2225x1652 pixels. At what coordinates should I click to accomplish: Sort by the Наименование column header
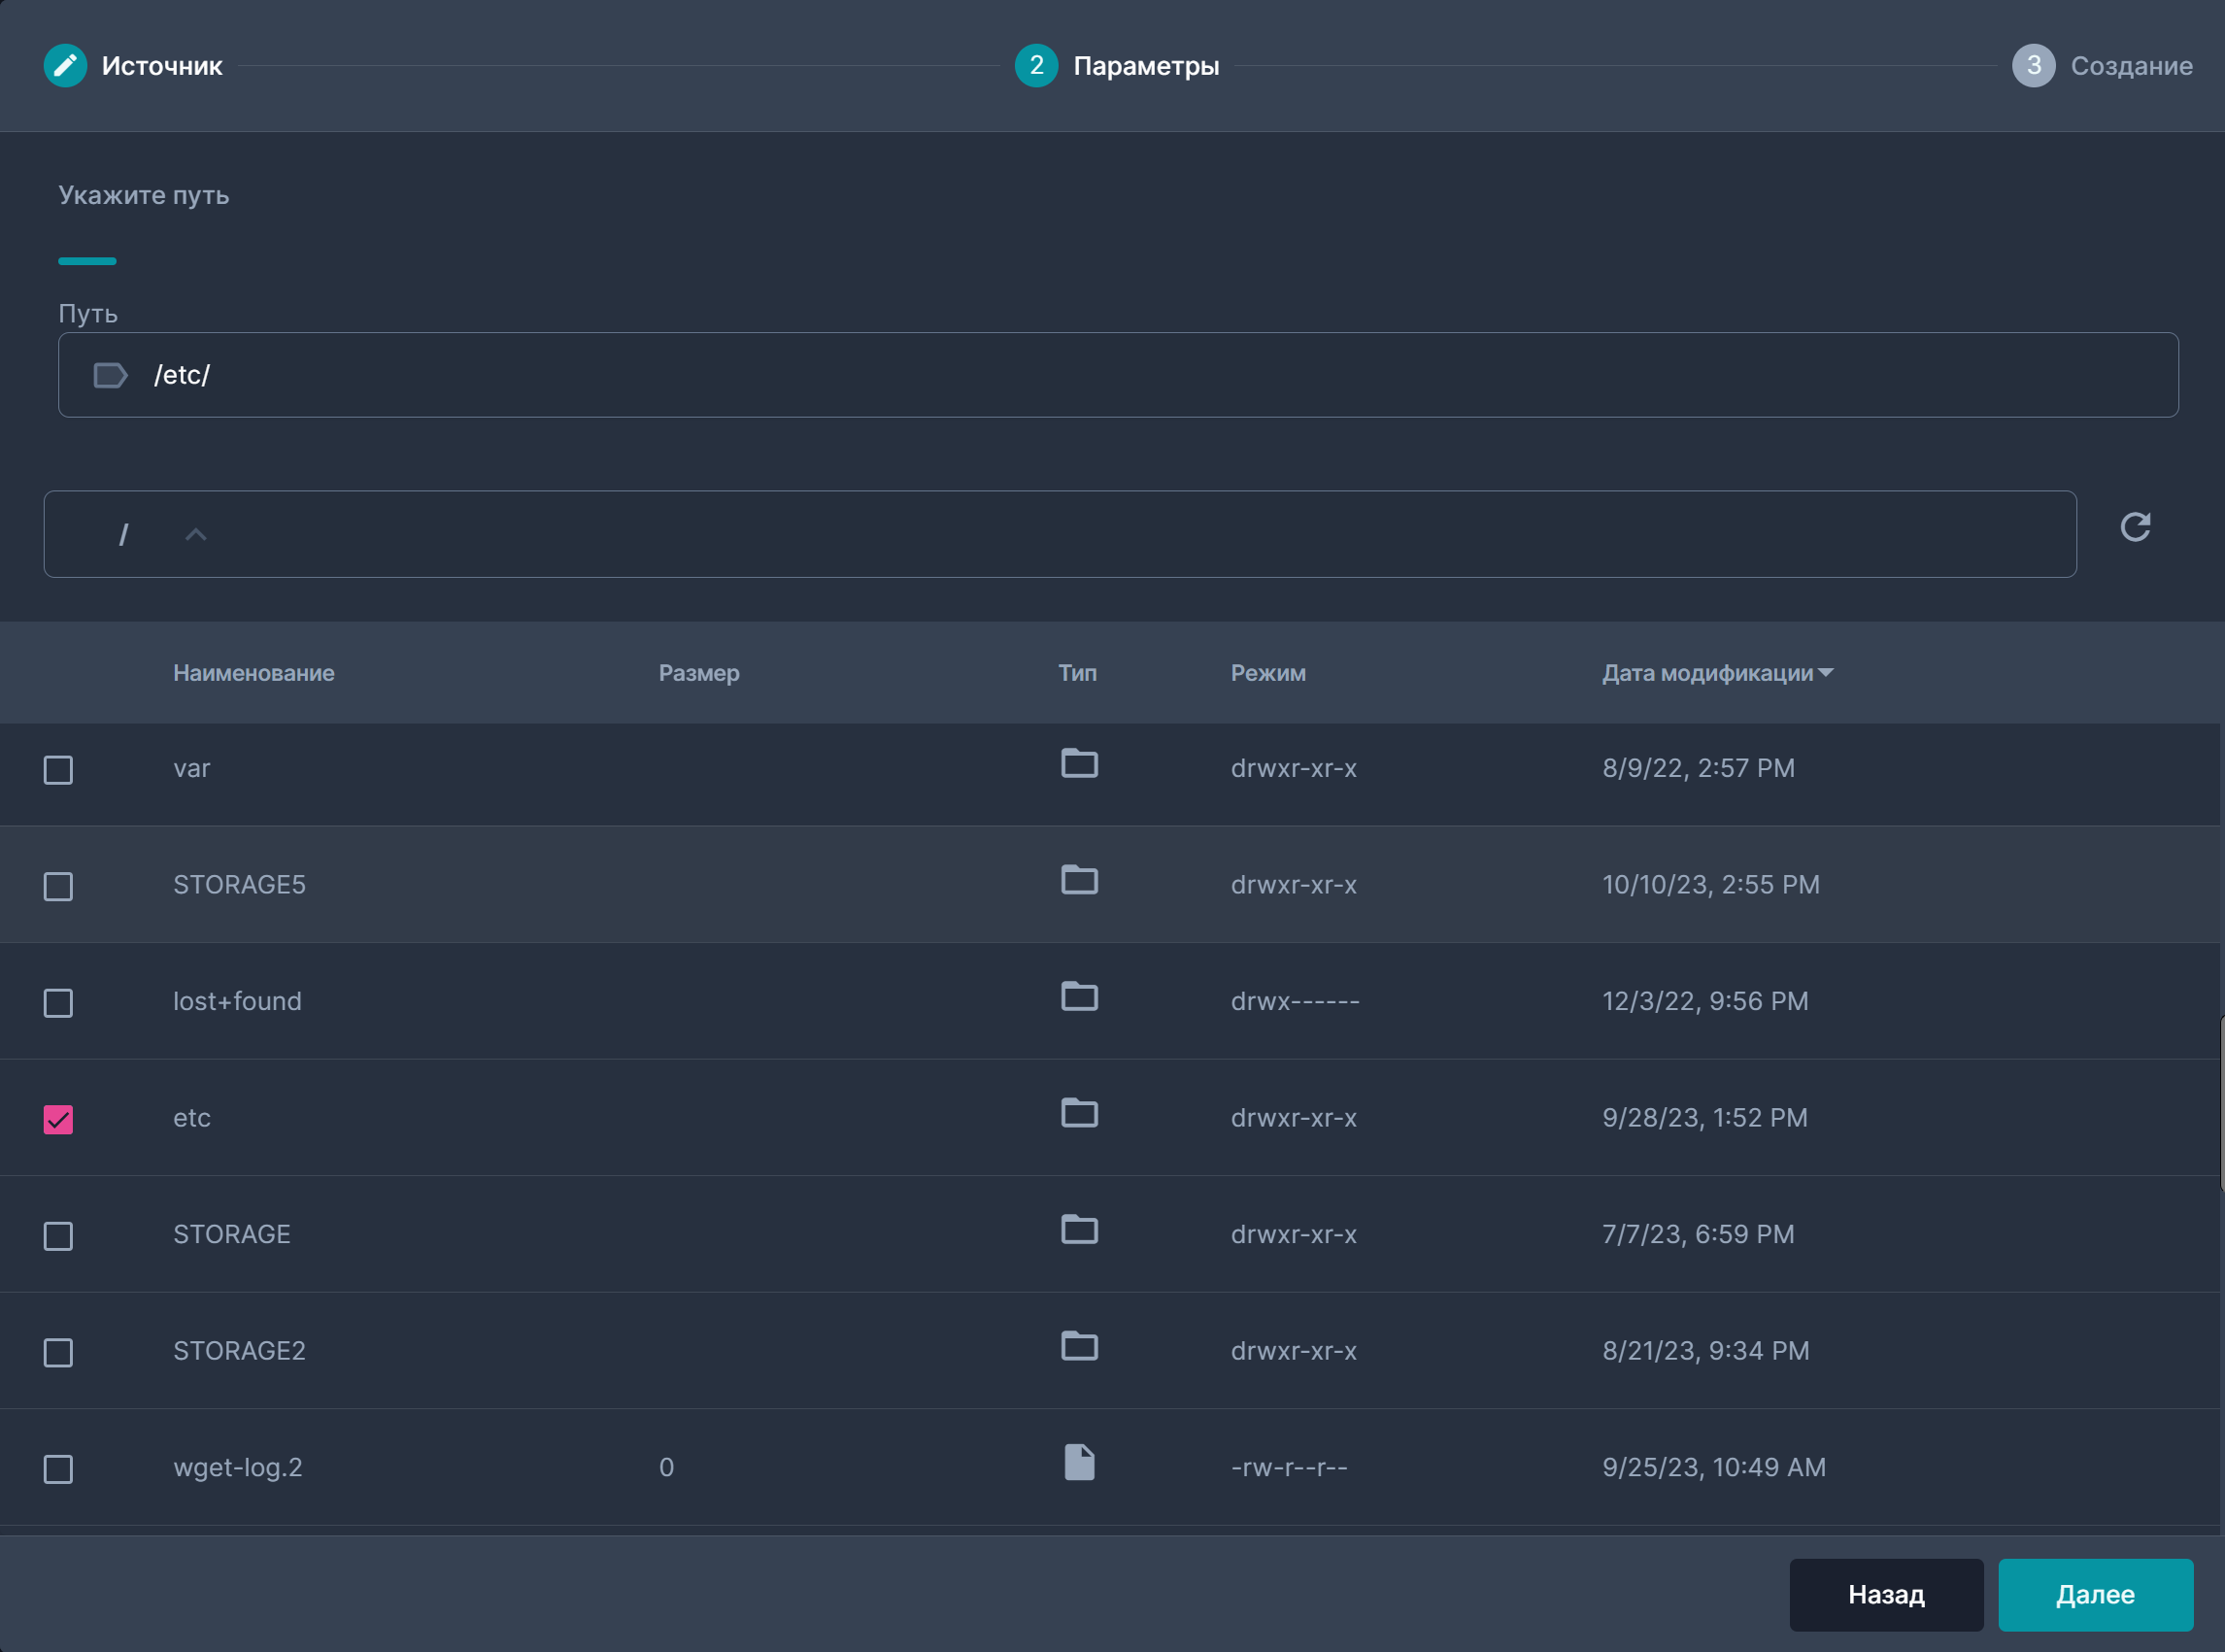[x=253, y=673]
